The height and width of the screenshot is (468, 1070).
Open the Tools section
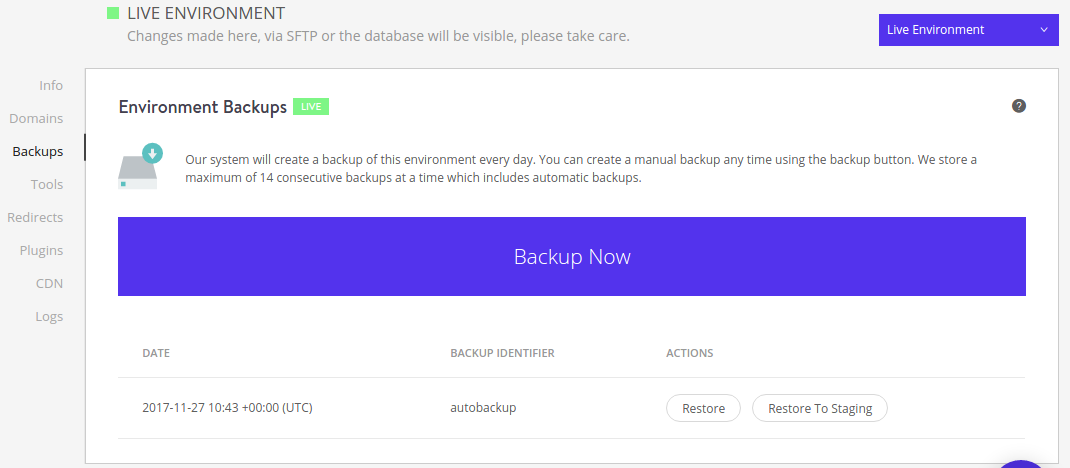click(x=46, y=185)
